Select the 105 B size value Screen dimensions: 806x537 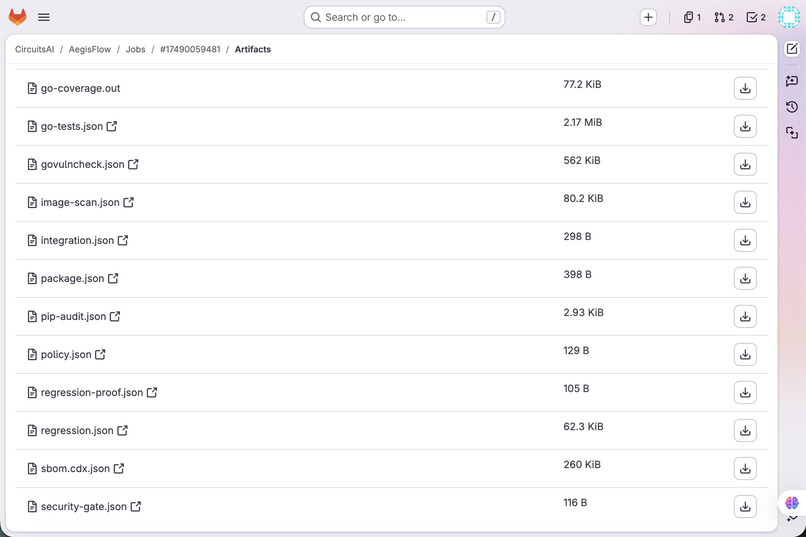click(x=576, y=388)
